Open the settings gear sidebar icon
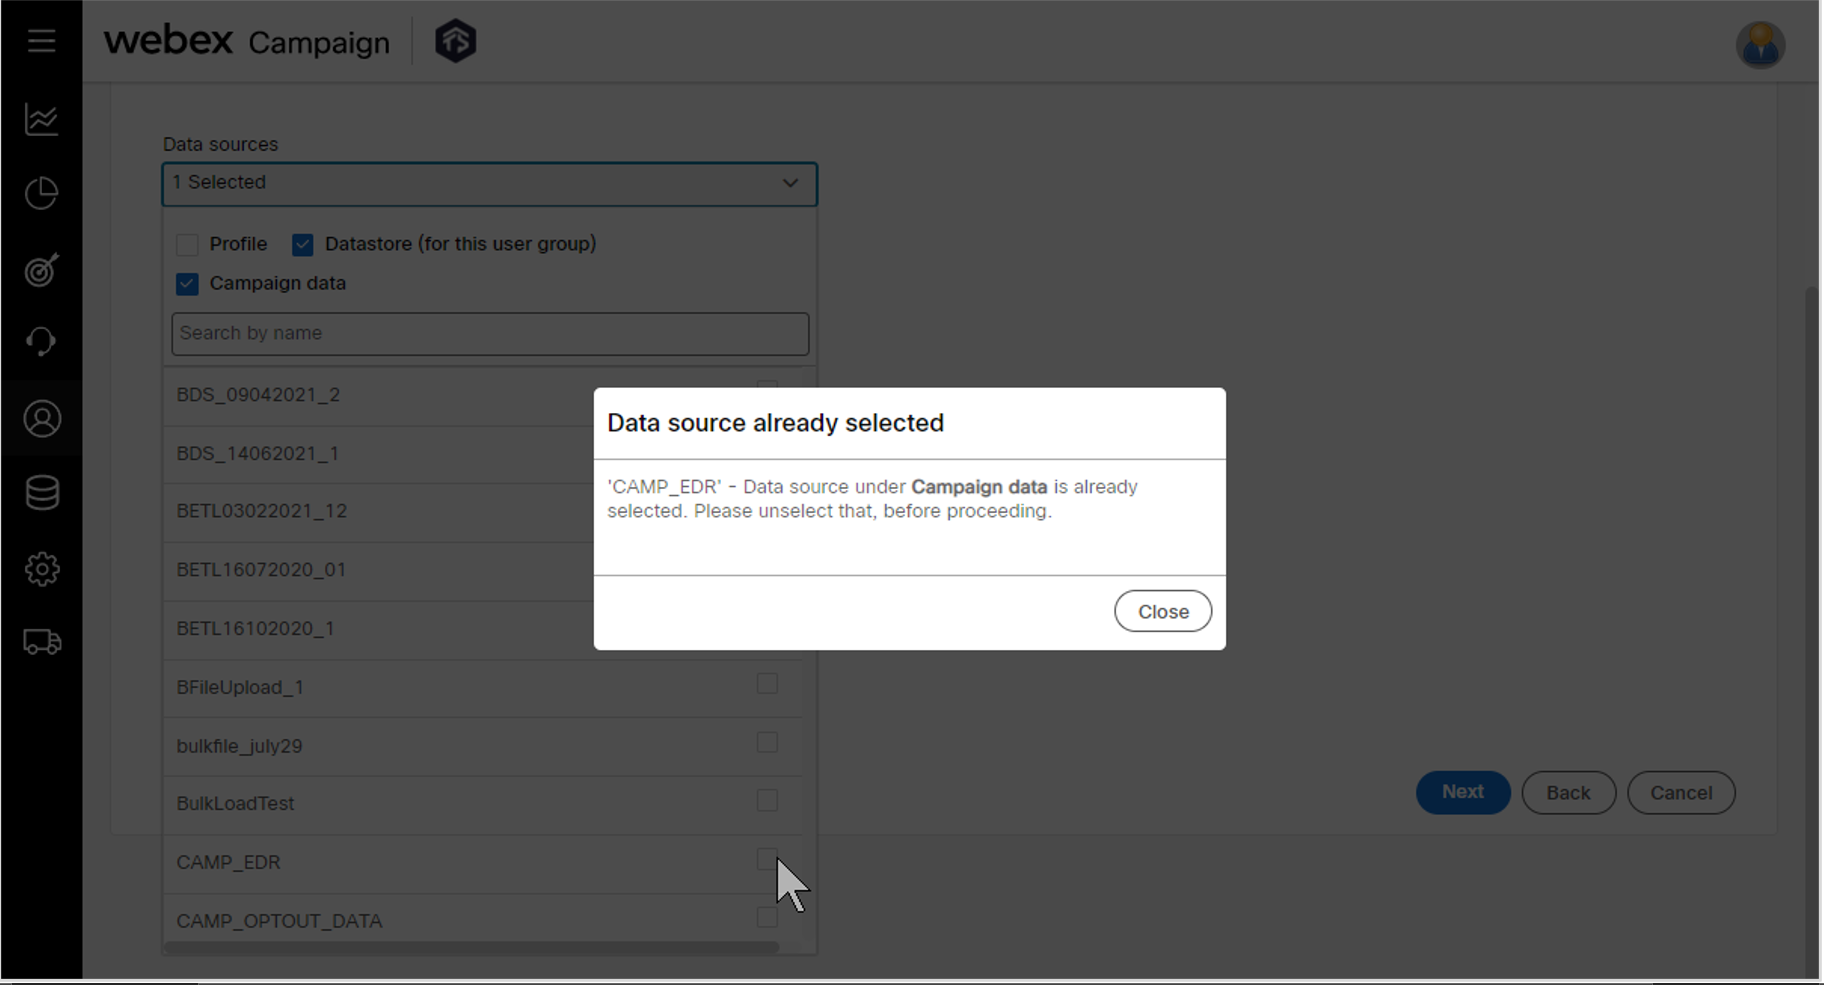The height and width of the screenshot is (985, 1824). click(x=42, y=569)
